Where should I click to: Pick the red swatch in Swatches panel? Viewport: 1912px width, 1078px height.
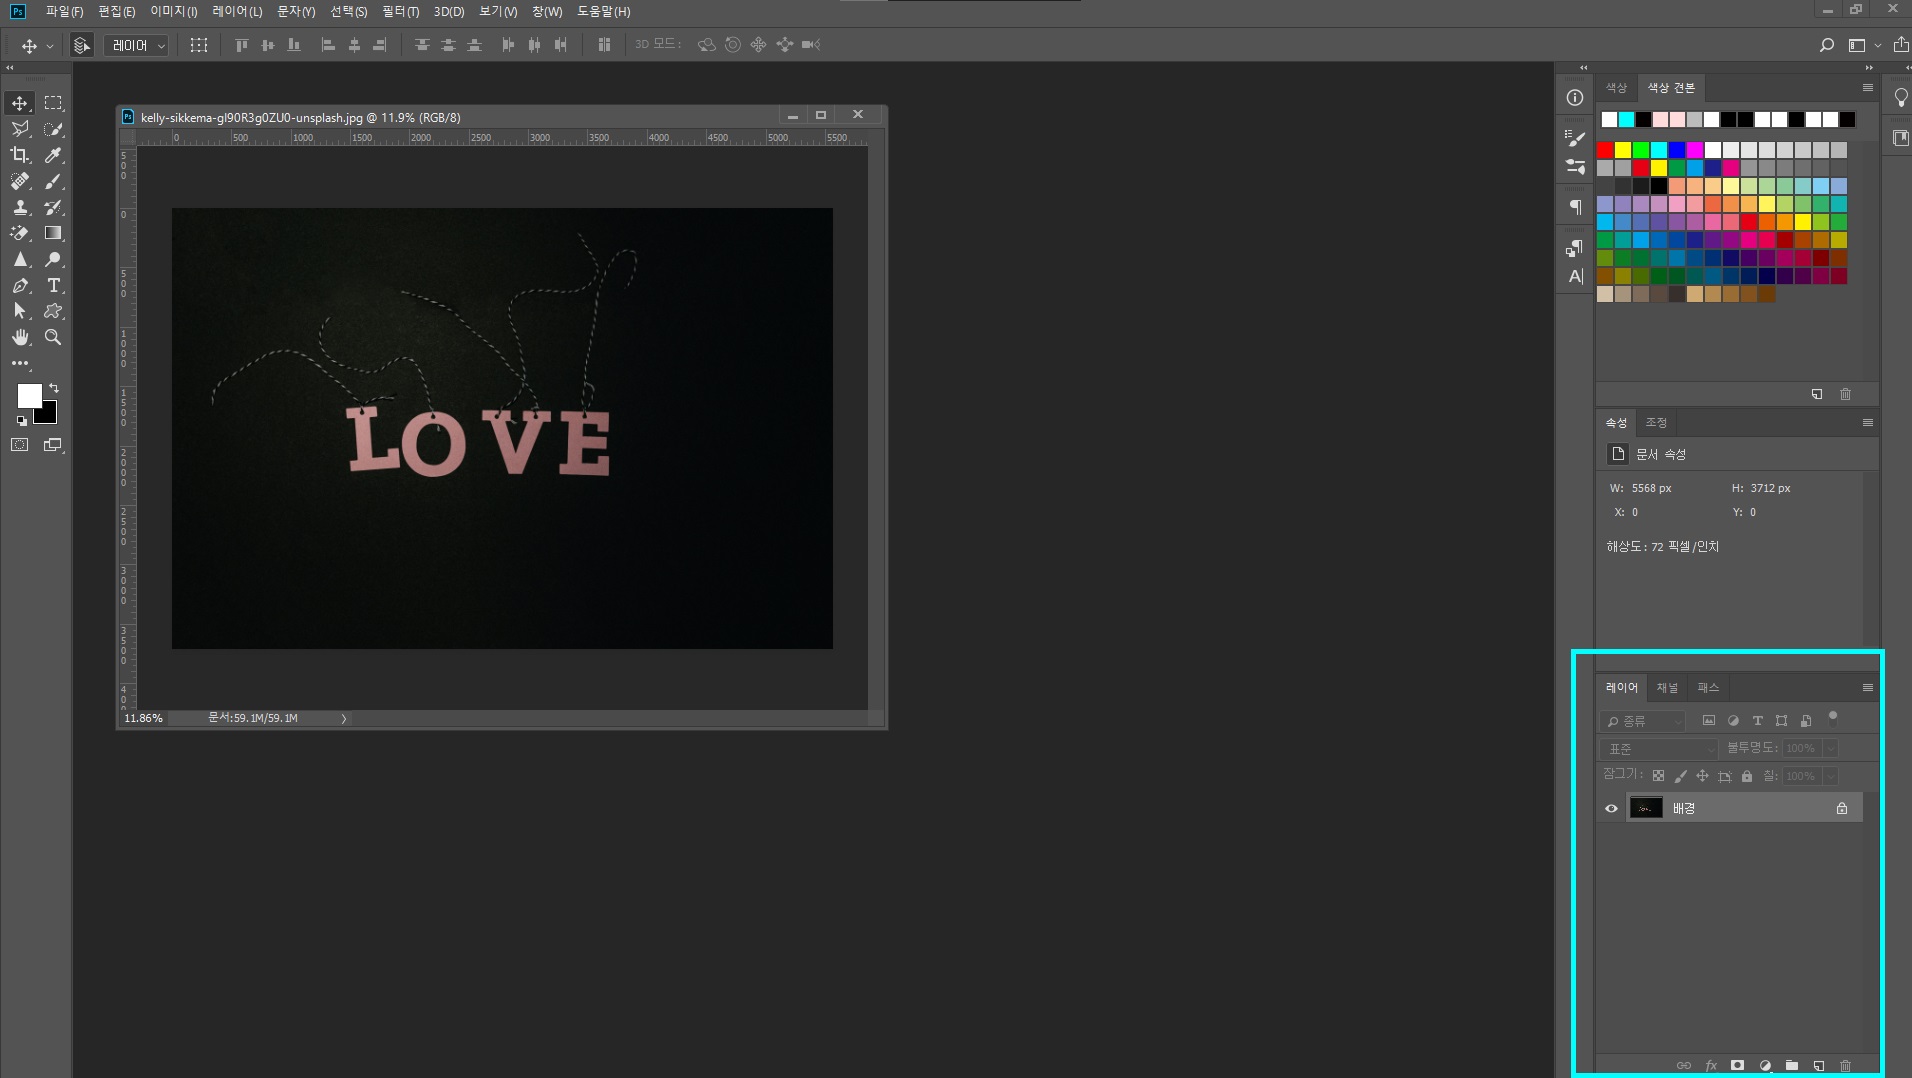tap(1605, 150)
